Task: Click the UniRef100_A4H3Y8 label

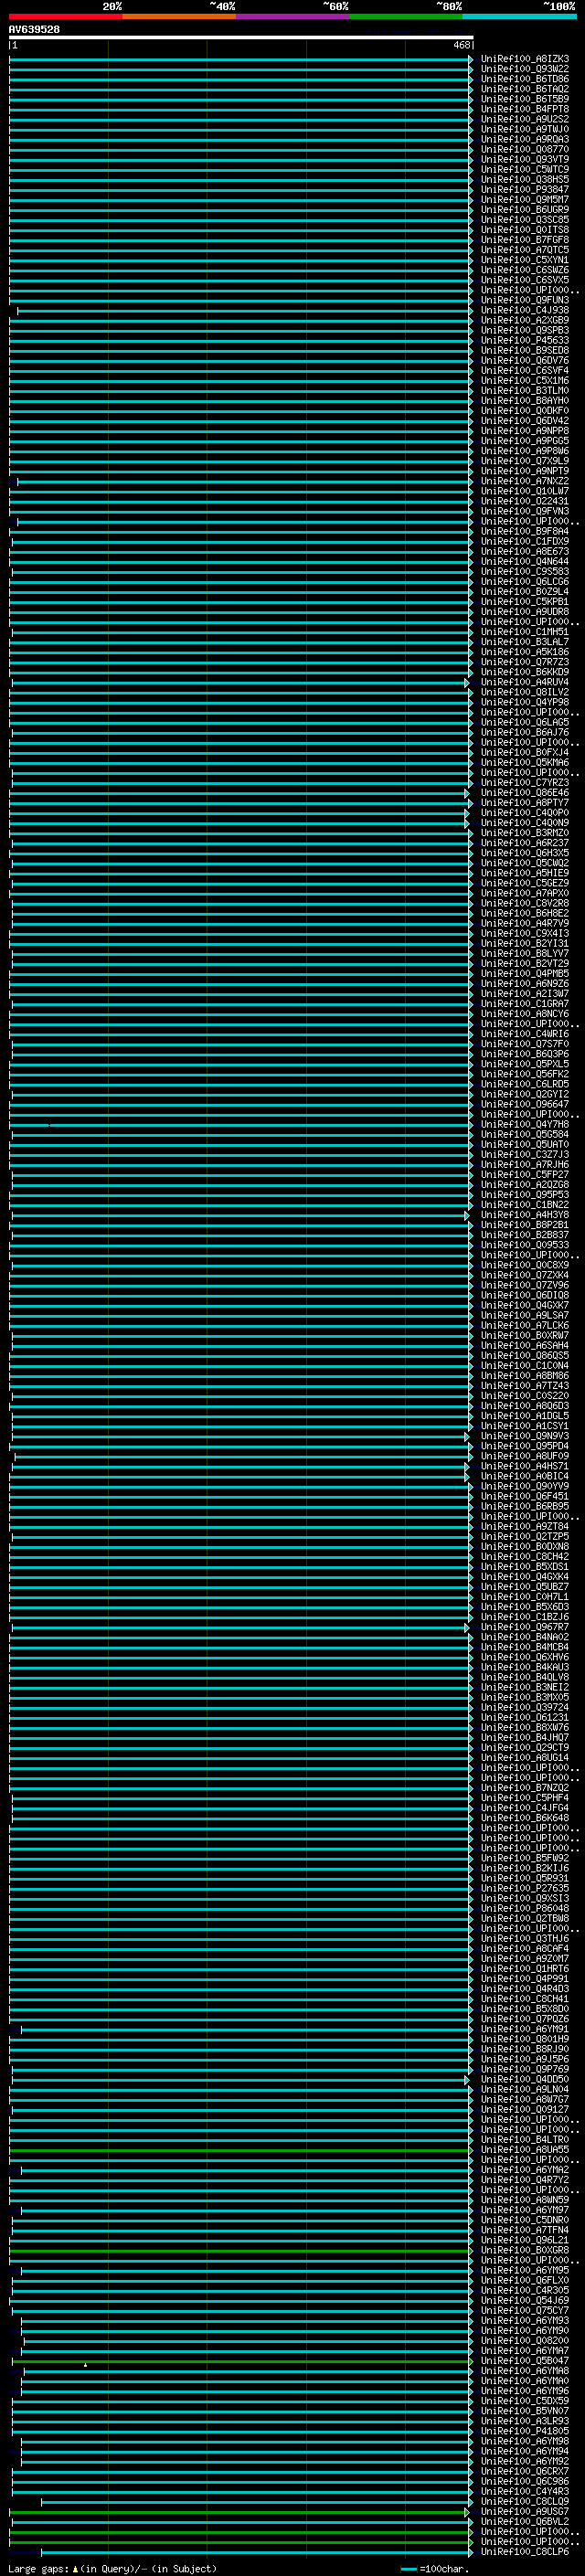Action: 525,1215
